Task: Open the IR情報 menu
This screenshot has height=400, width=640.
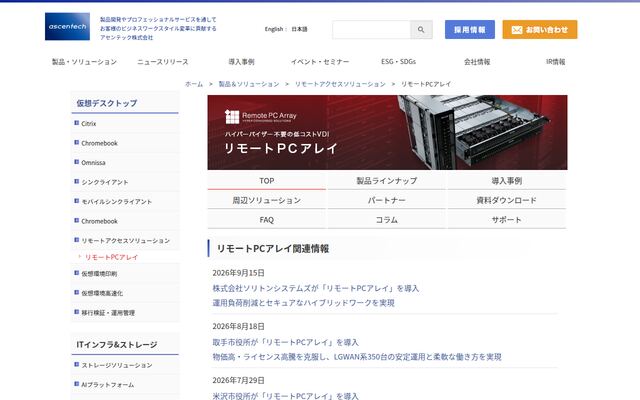Action: coord(556,62)
